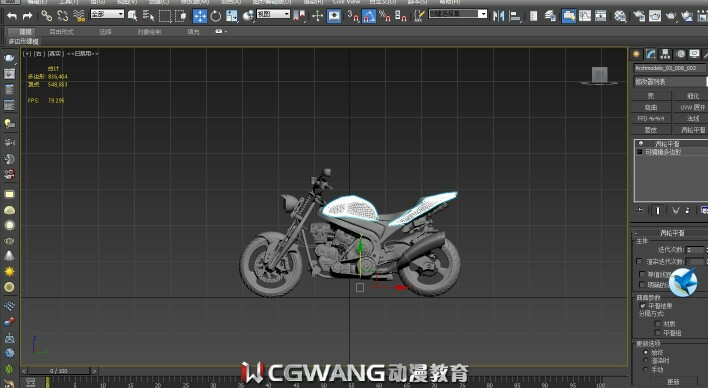Activate Select and Manipulate tool

pyautogui.click(x=317, y=16)
